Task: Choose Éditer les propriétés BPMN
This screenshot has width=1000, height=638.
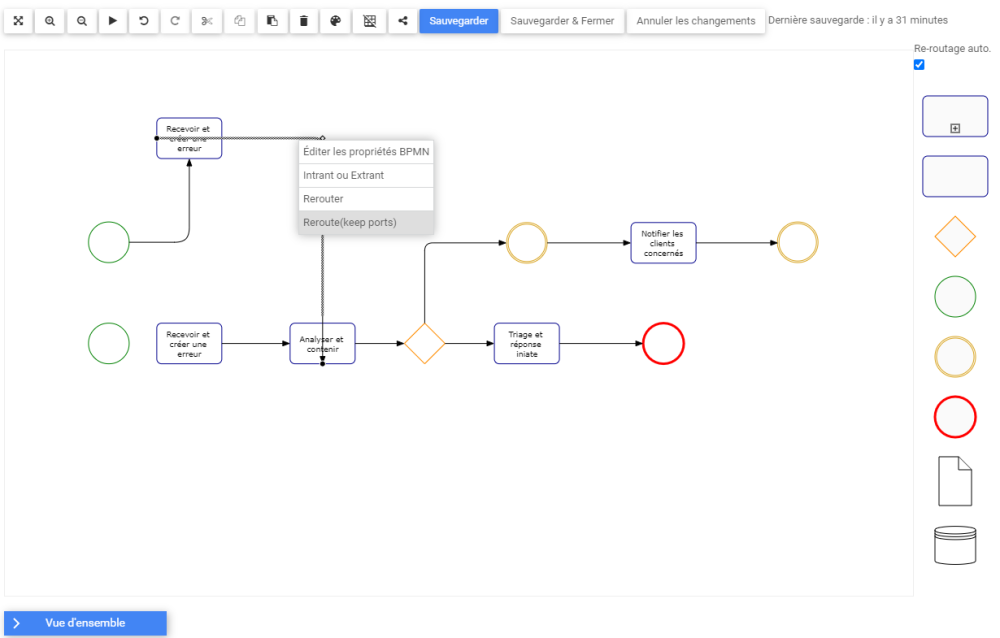Action: [366, 152]
